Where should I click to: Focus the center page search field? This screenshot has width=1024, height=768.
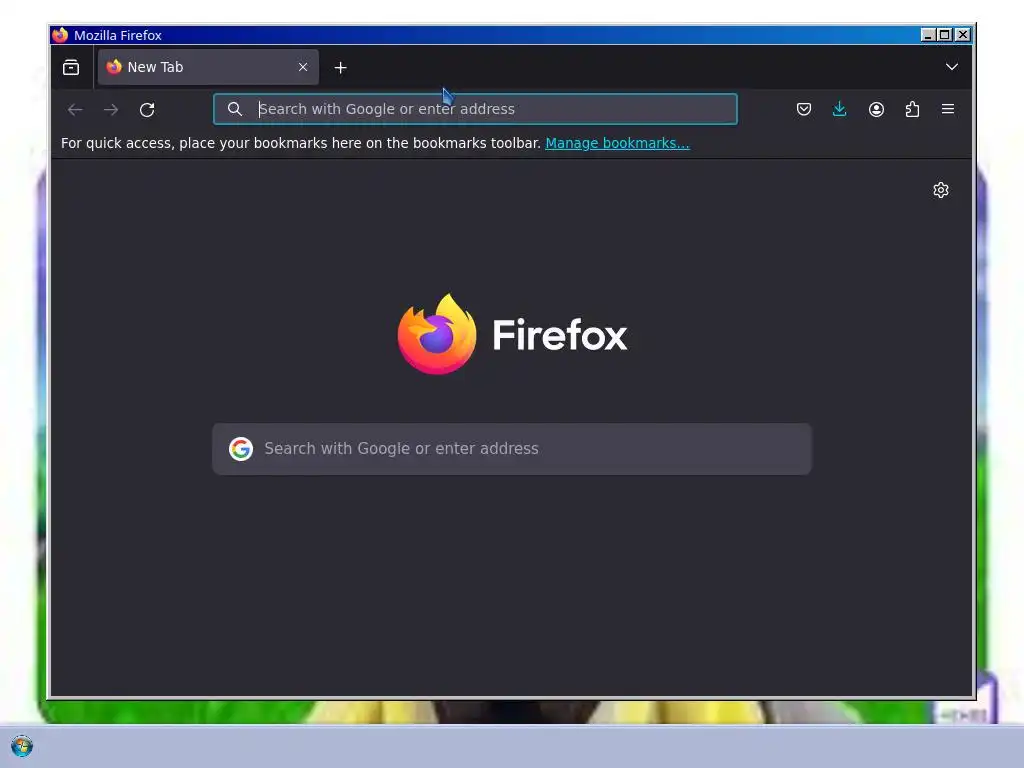(512, 449)
